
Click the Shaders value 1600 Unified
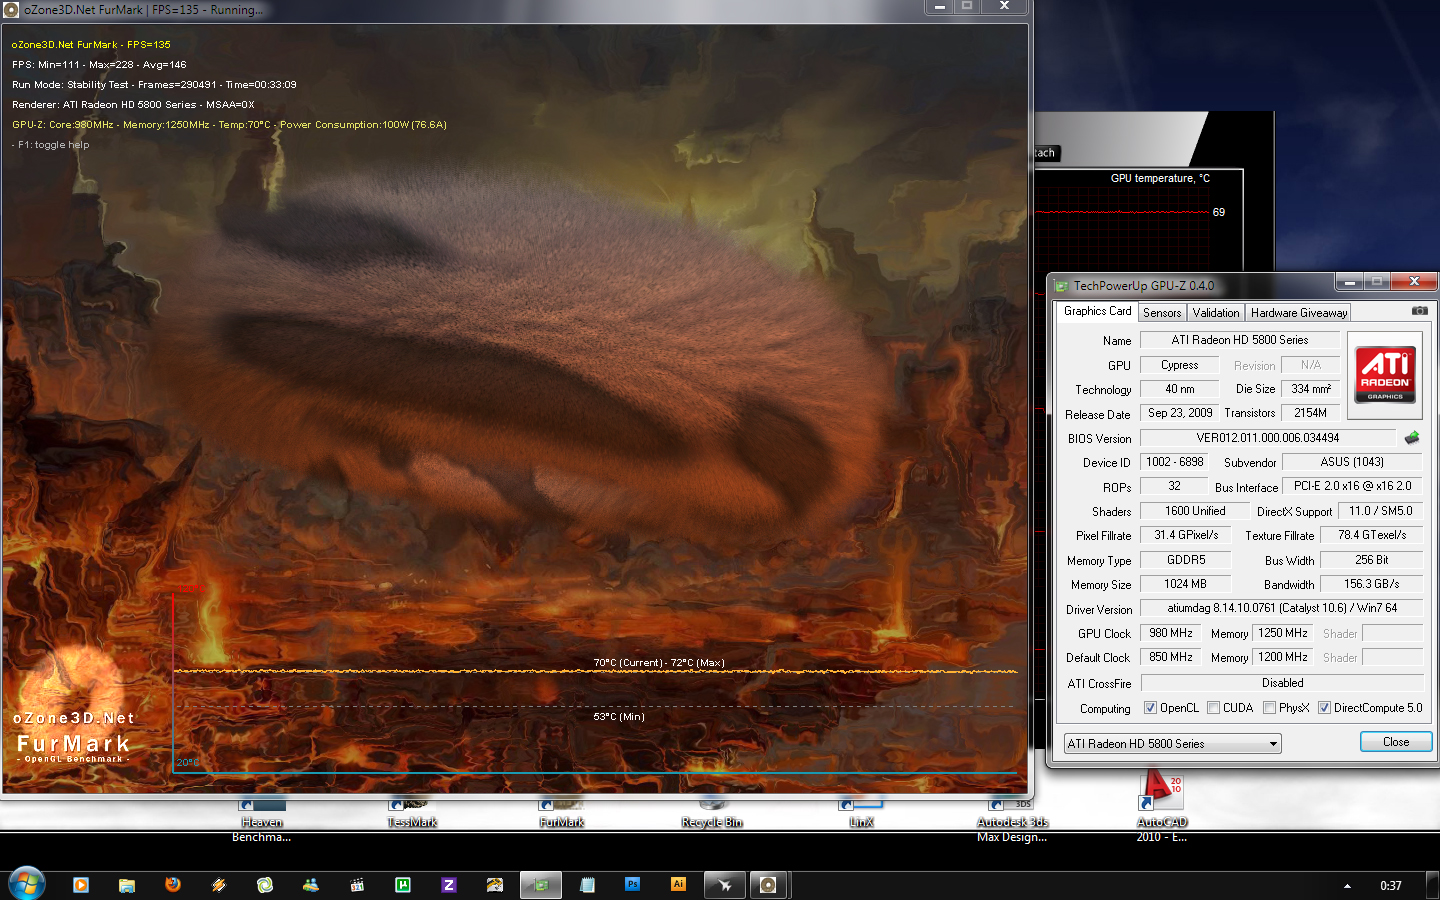coord(1194,511)
